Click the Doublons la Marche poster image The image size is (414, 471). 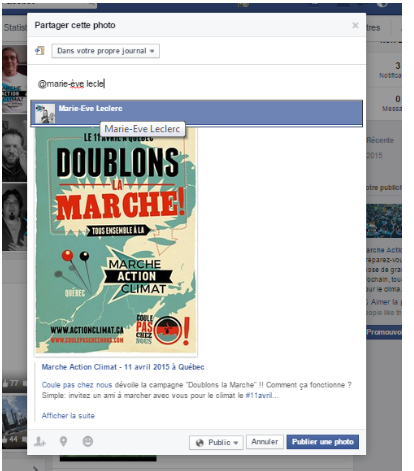pos(116,240)
